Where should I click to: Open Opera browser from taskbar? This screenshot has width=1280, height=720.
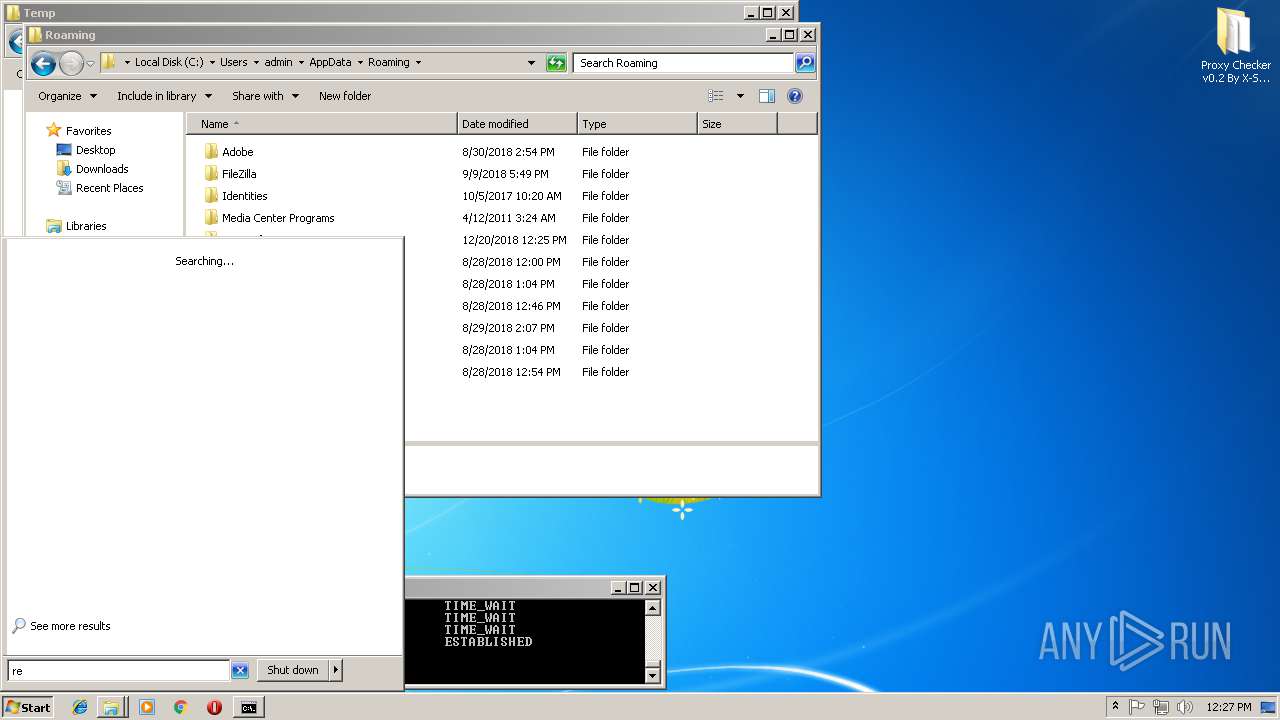[x=214, y=707]
